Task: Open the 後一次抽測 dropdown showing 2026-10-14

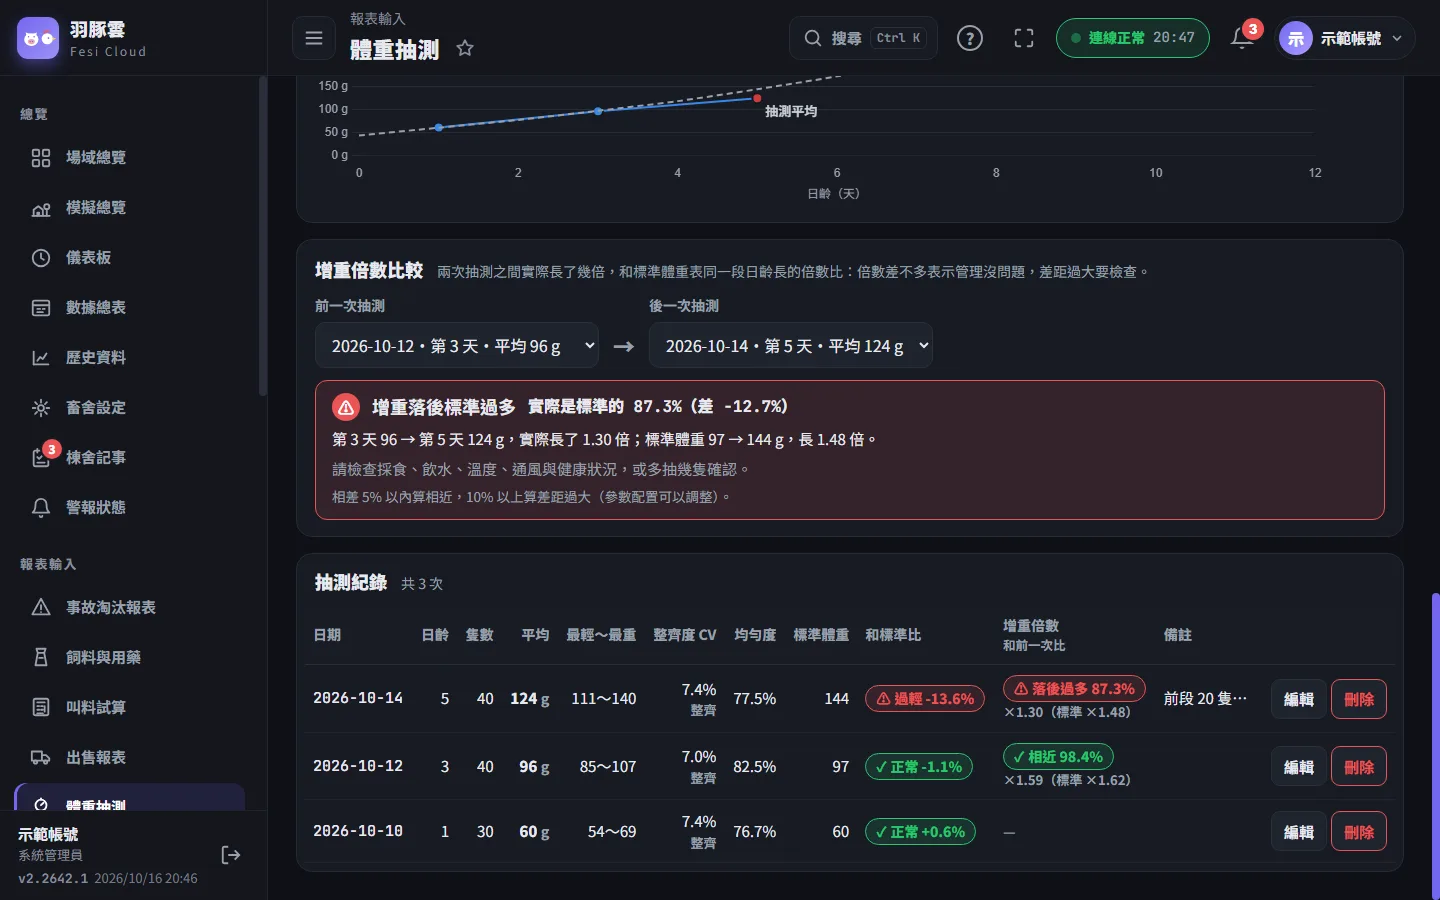Action: [x=791, y=346]
